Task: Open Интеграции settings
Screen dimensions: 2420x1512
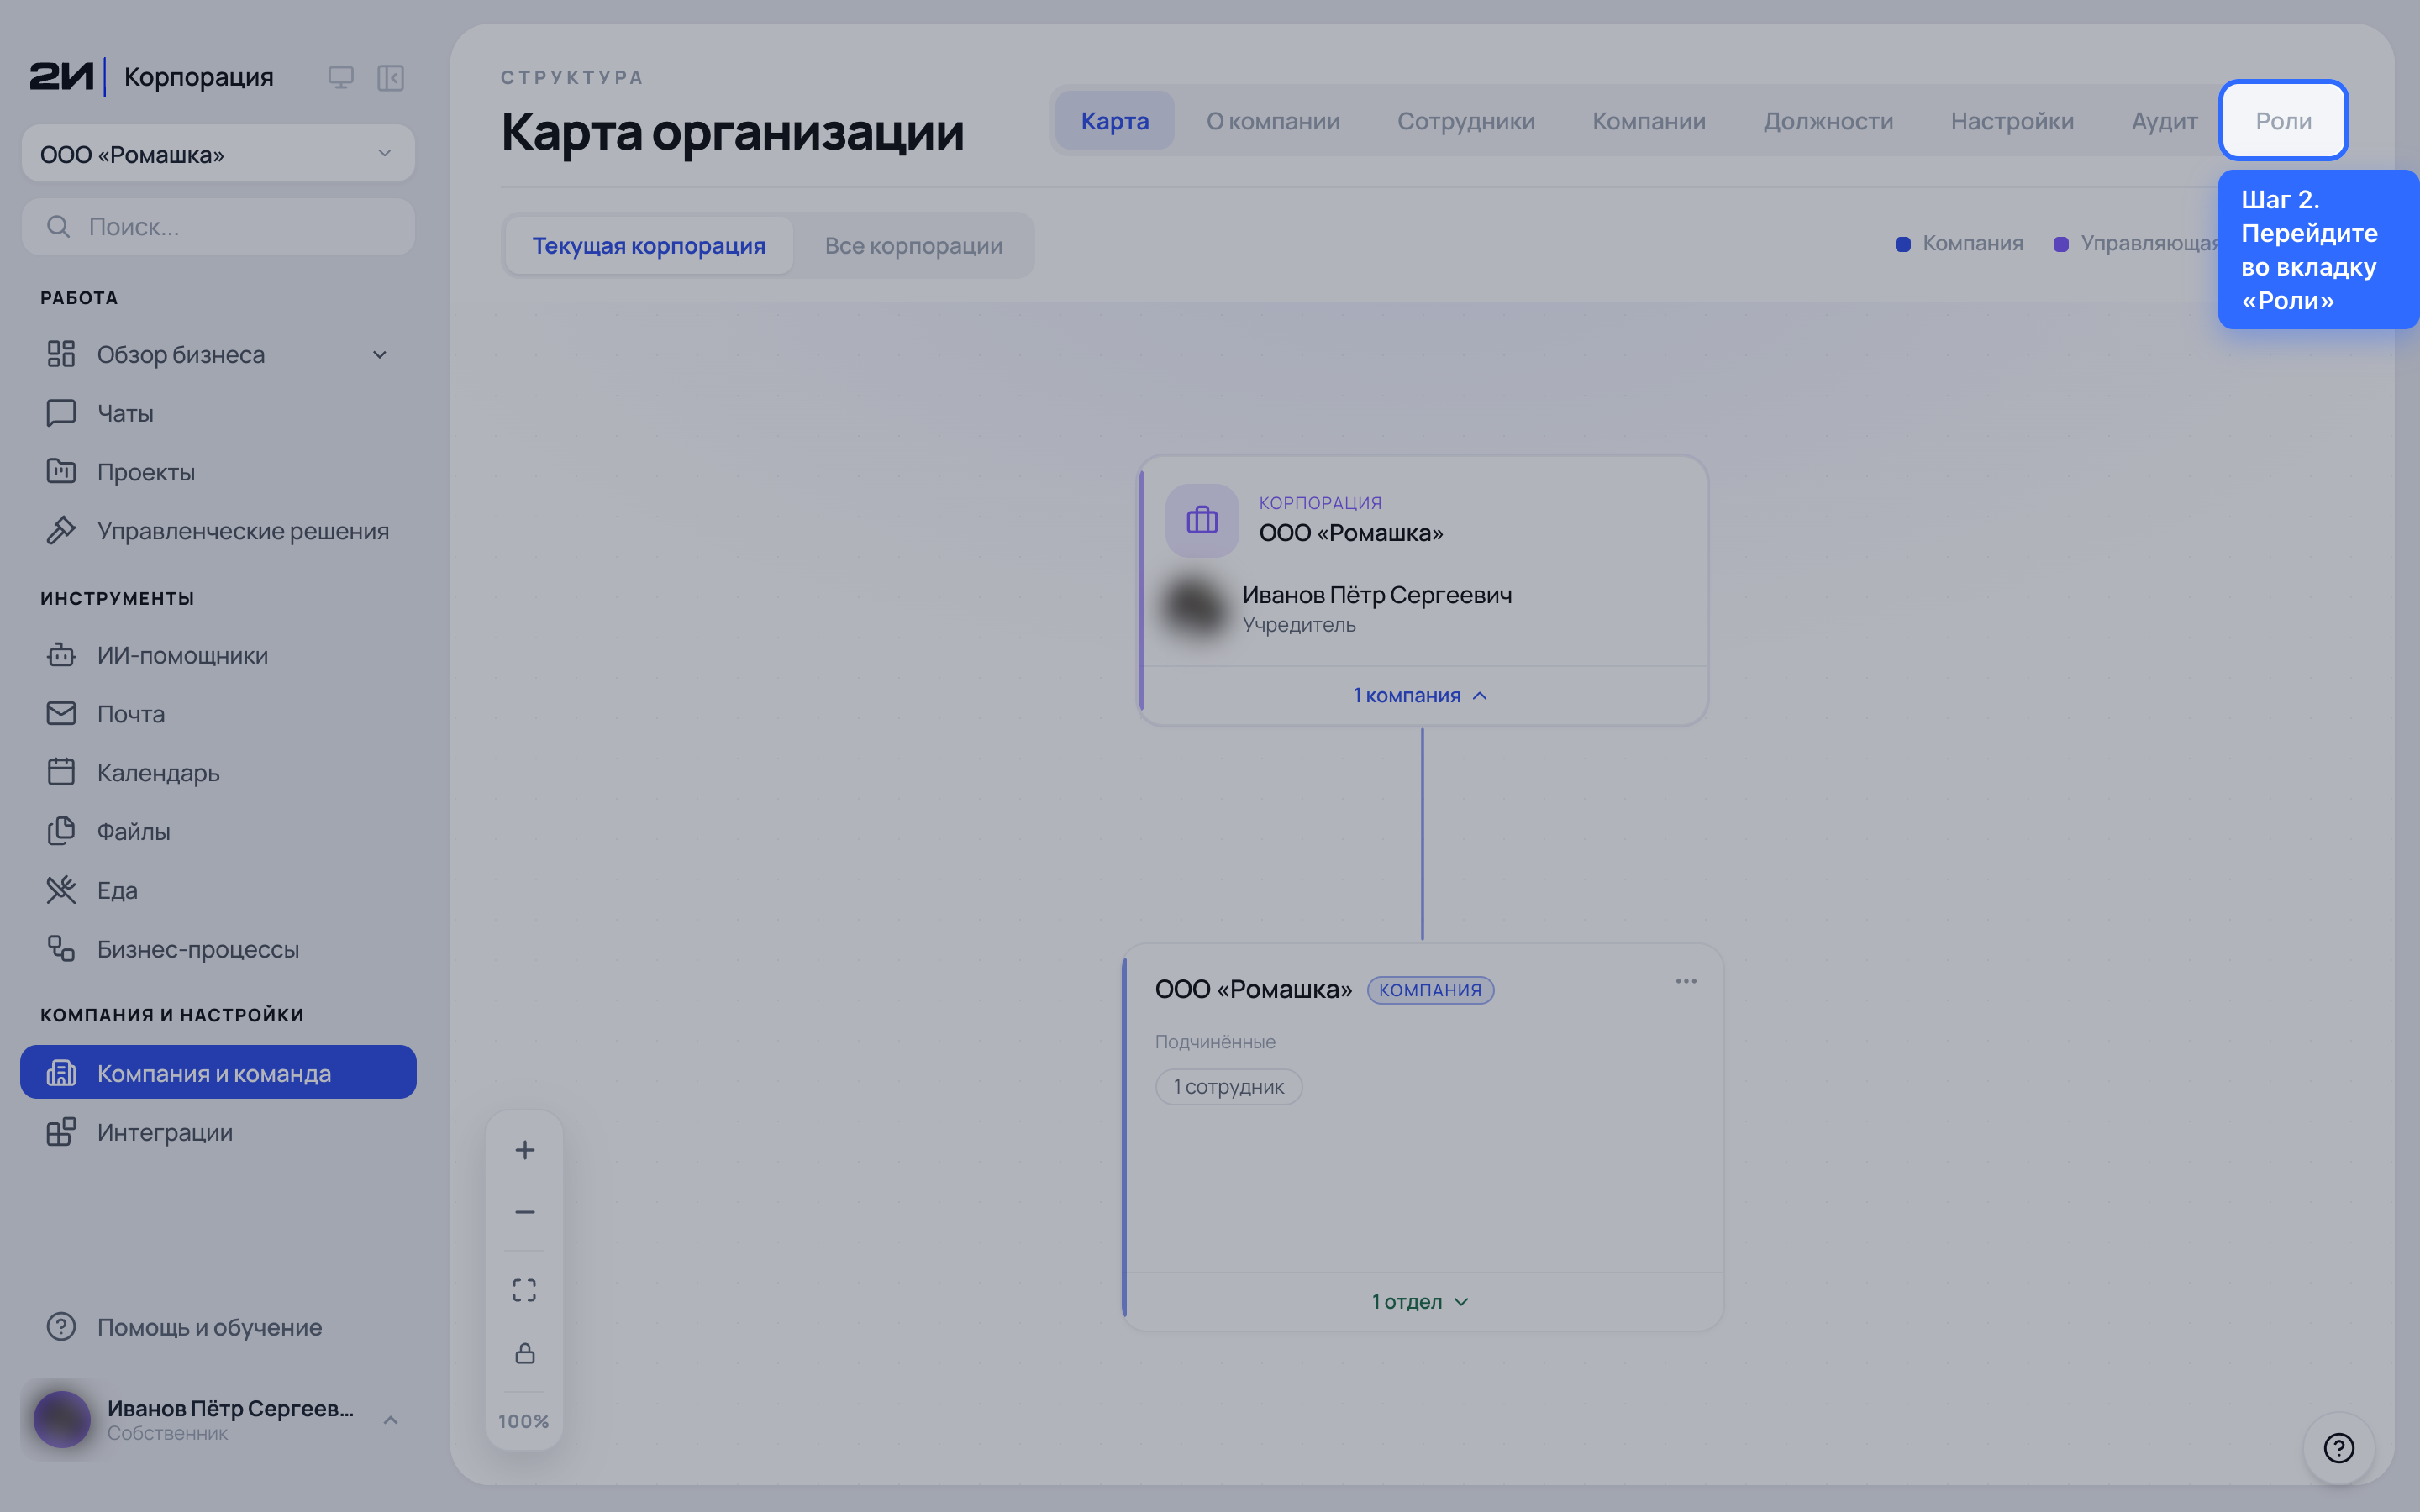Action: (x=218, y=1132)
